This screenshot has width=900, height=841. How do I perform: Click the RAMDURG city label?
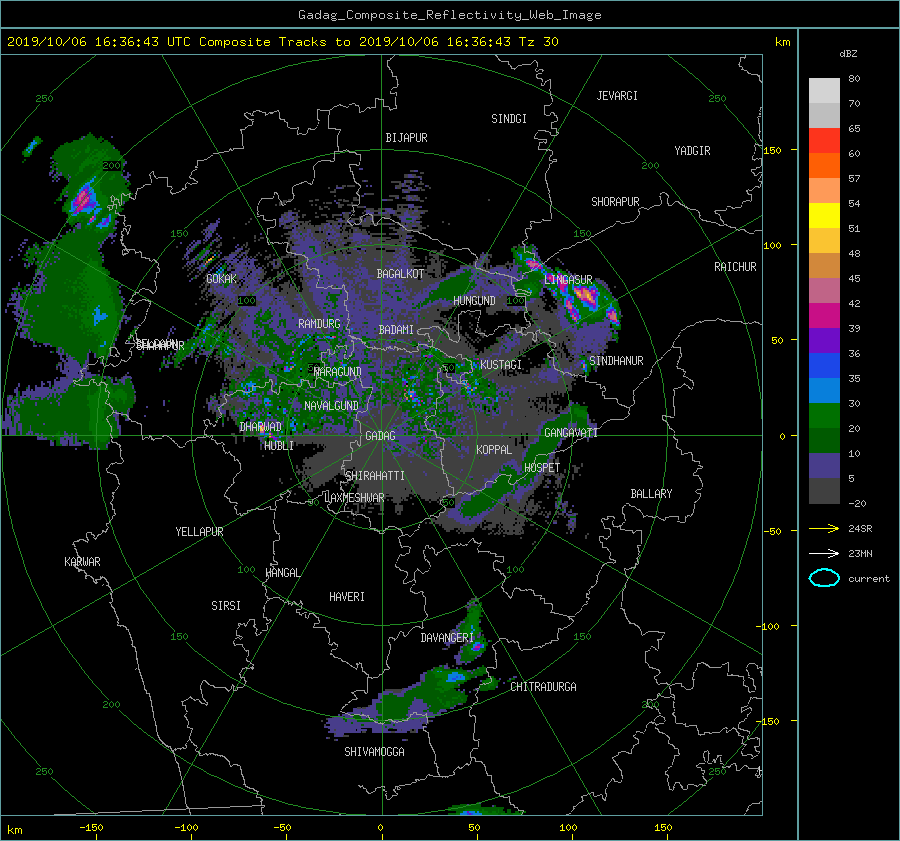click(x=319, y=324)
